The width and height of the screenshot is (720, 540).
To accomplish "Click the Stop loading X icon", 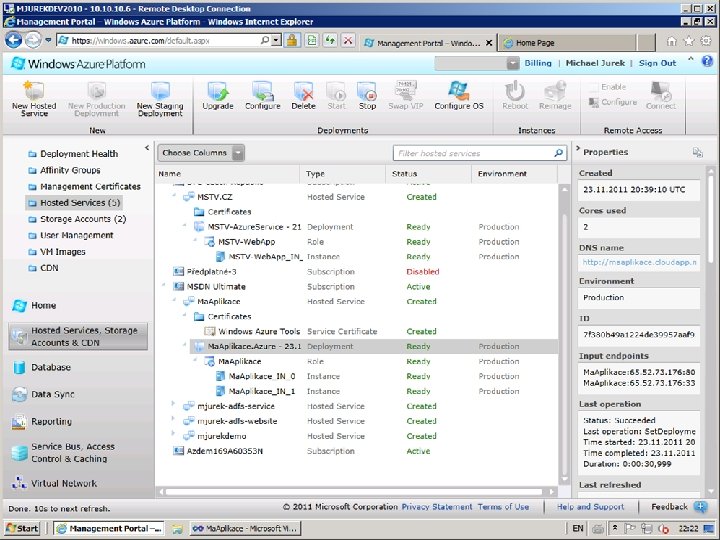I will click(348, 40).
